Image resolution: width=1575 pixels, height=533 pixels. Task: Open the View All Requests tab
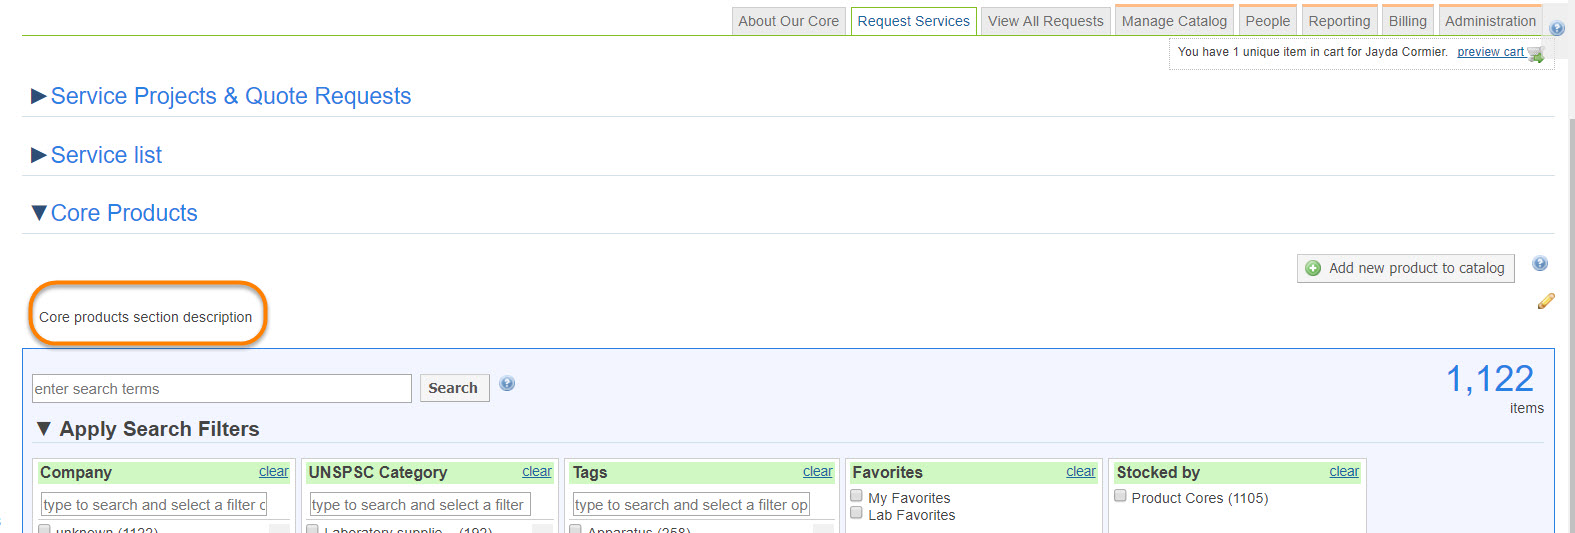(x=1045, y=21)
